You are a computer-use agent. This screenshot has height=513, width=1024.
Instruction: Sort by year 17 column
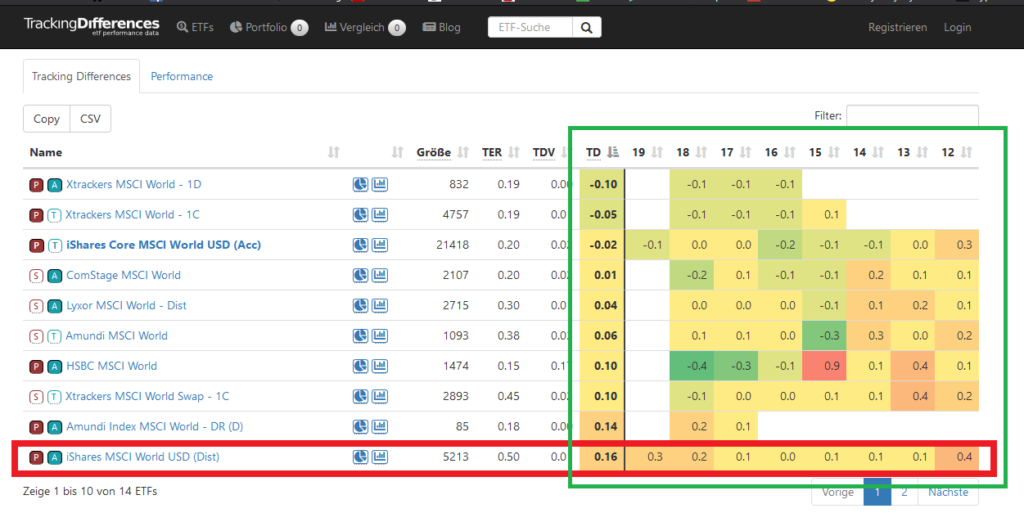[x=745, y=152]
